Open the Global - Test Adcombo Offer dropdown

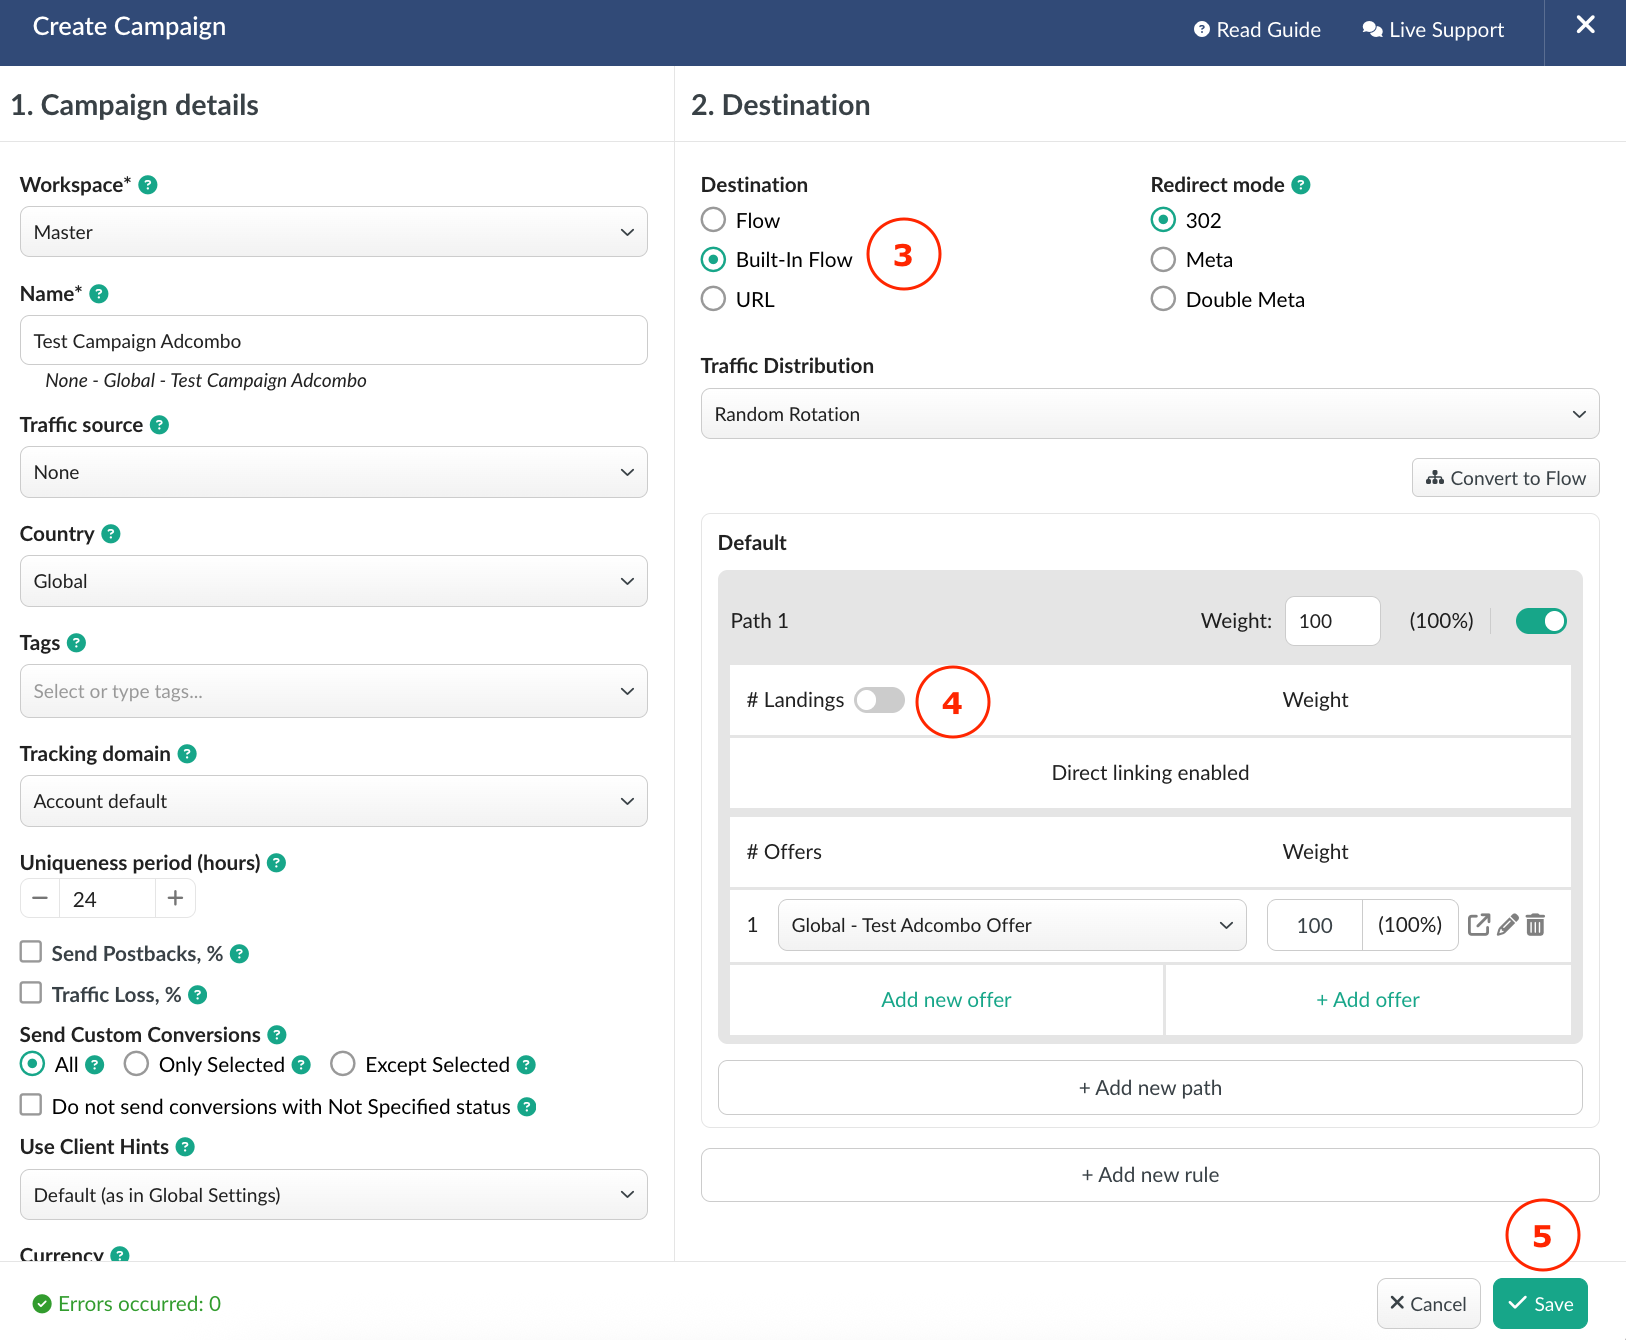pyautogui.click(x=1011, y=925)
